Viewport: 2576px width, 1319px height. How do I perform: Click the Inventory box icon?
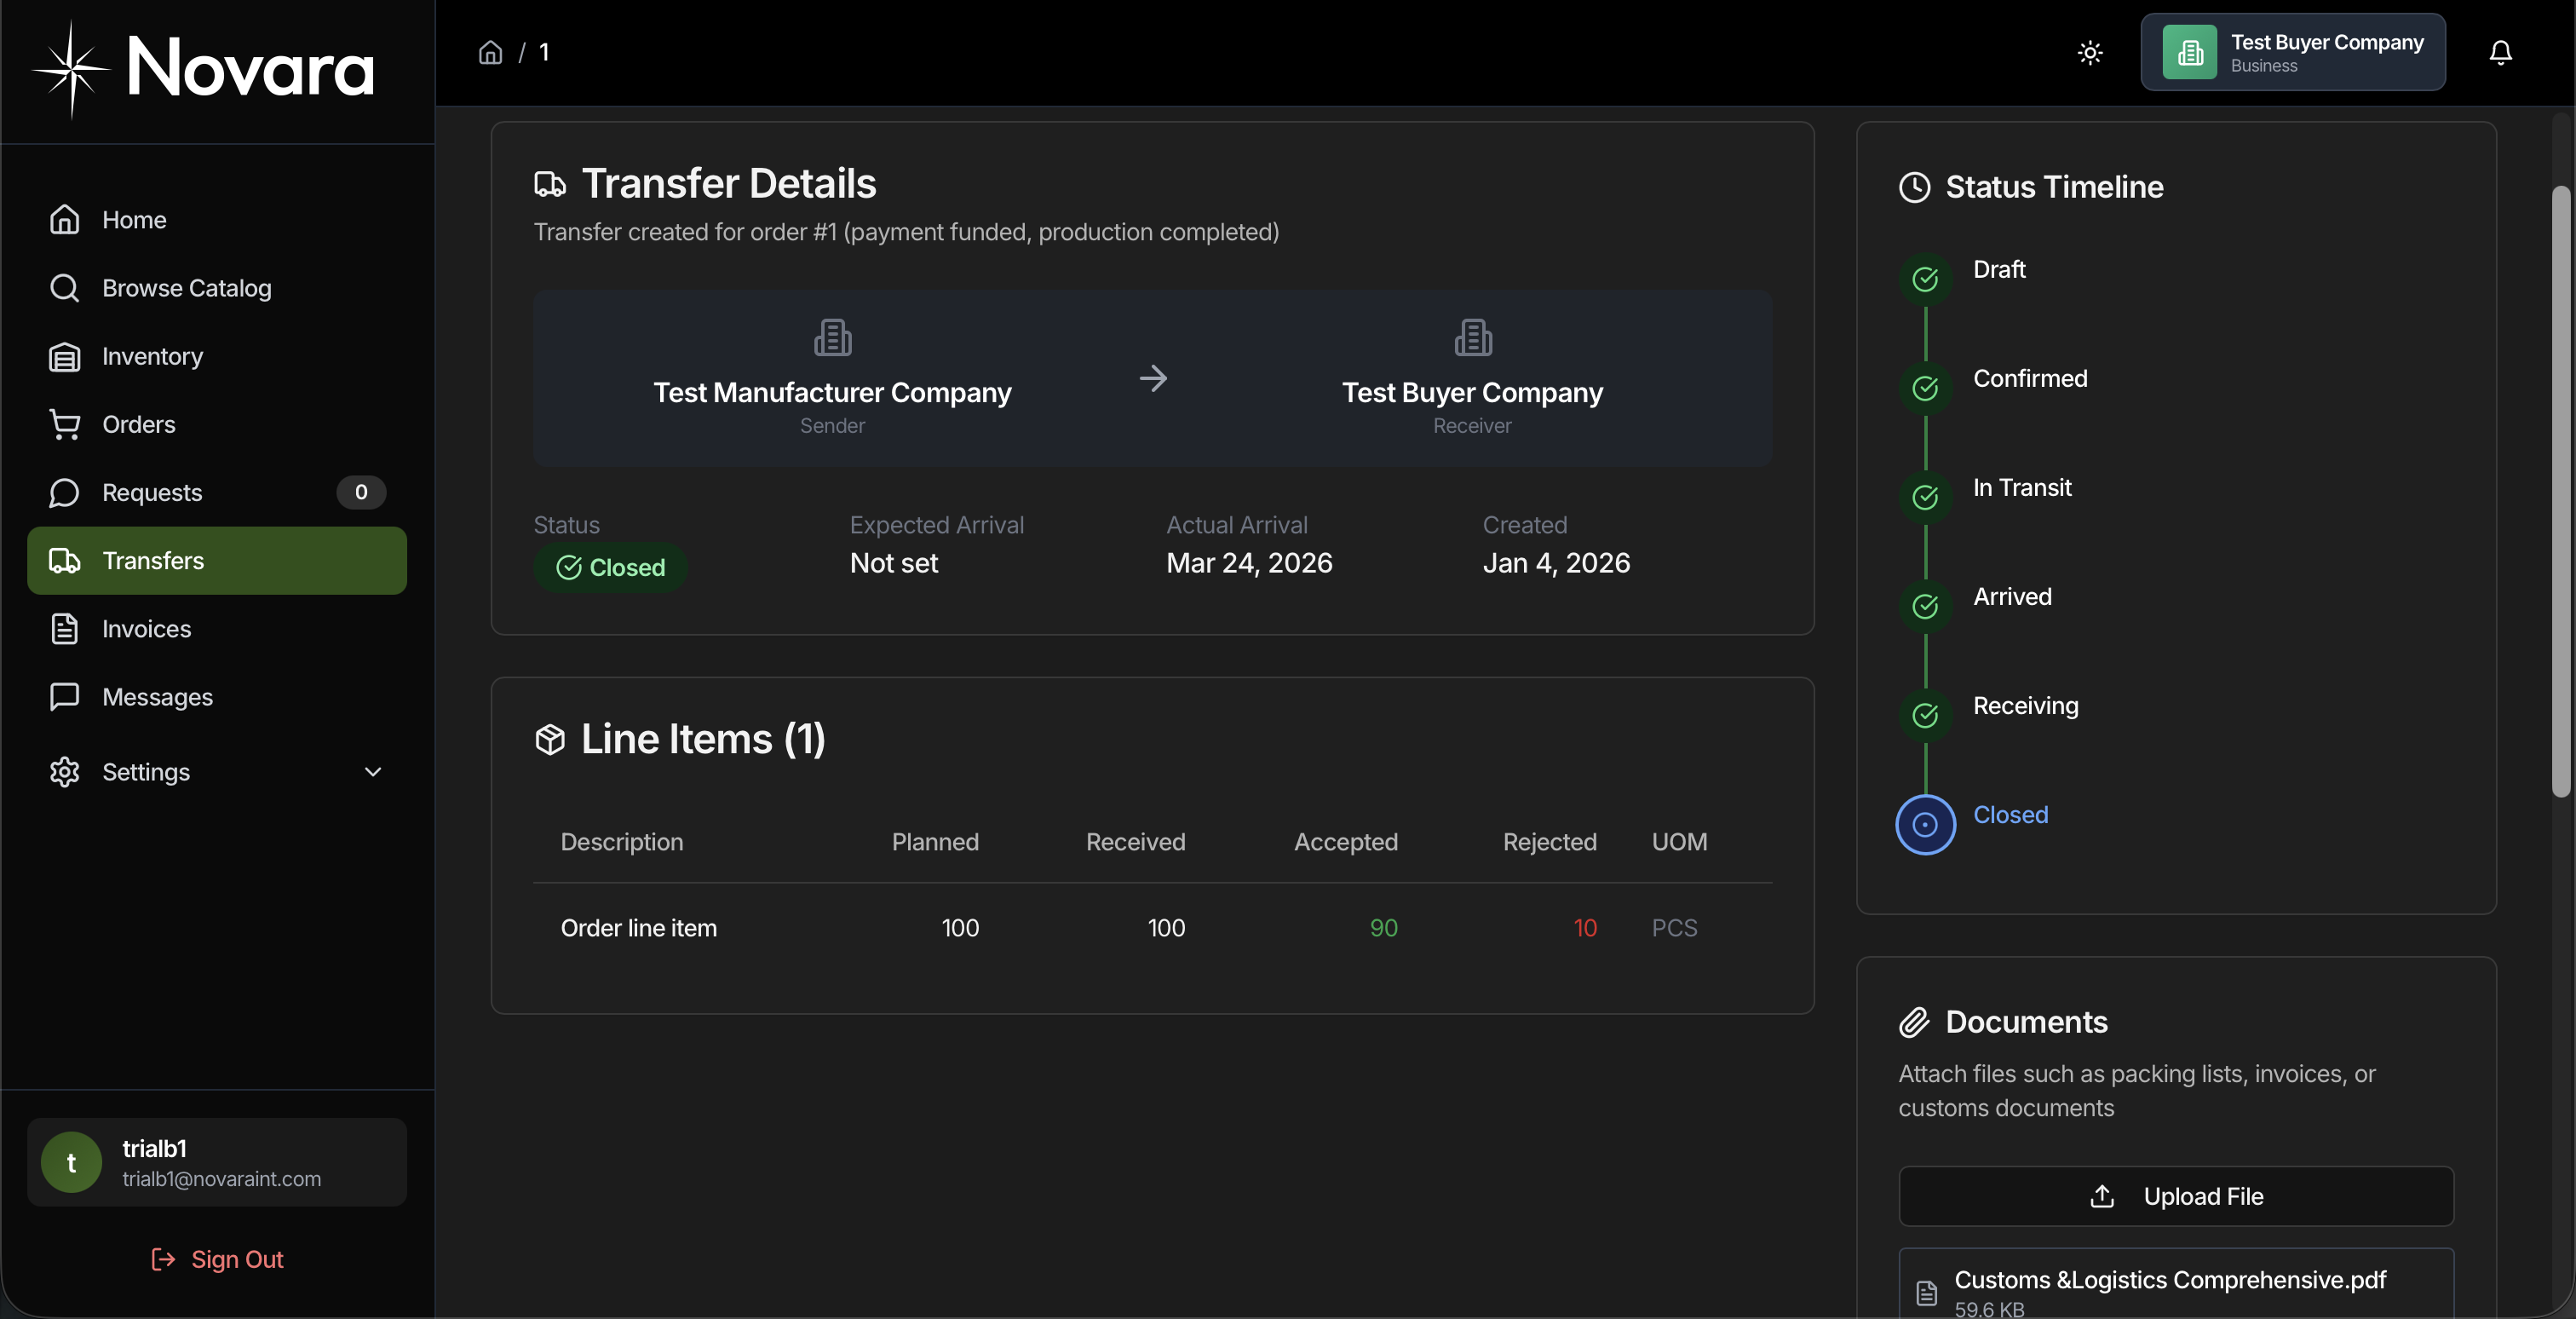pyautogui.click(x=65, y=356)
